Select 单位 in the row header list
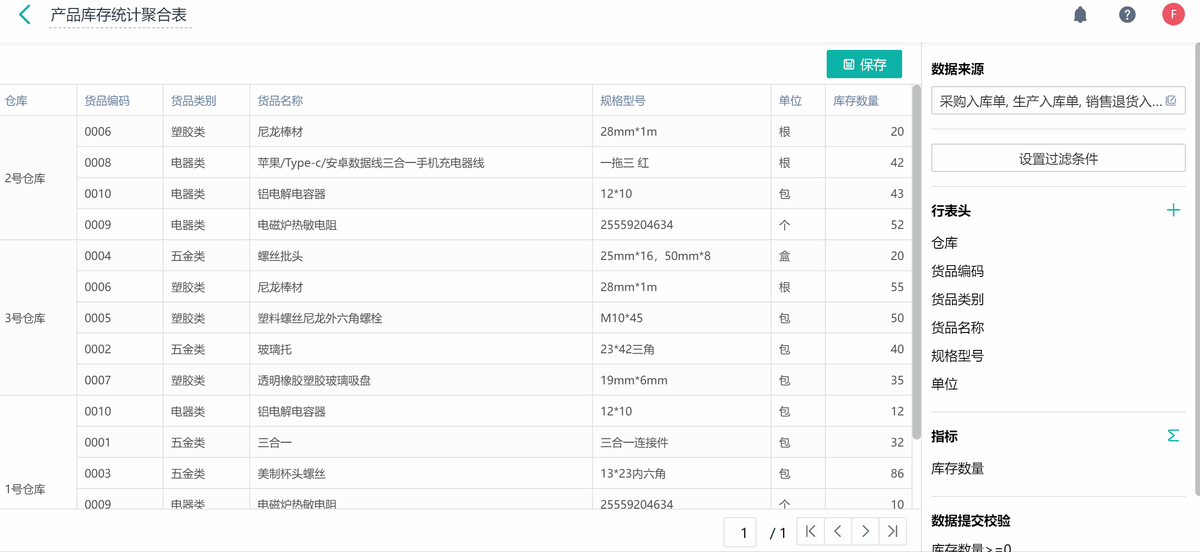 pyautogui.click(x=945, y=383)
